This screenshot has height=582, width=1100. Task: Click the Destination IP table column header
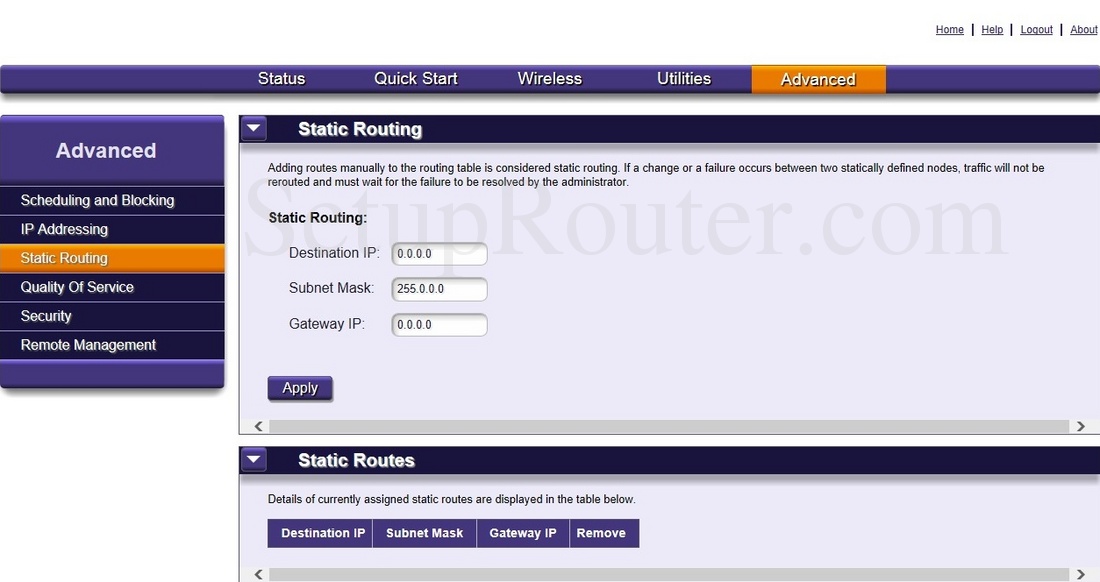pyautogui.click(x=320, y=533)
